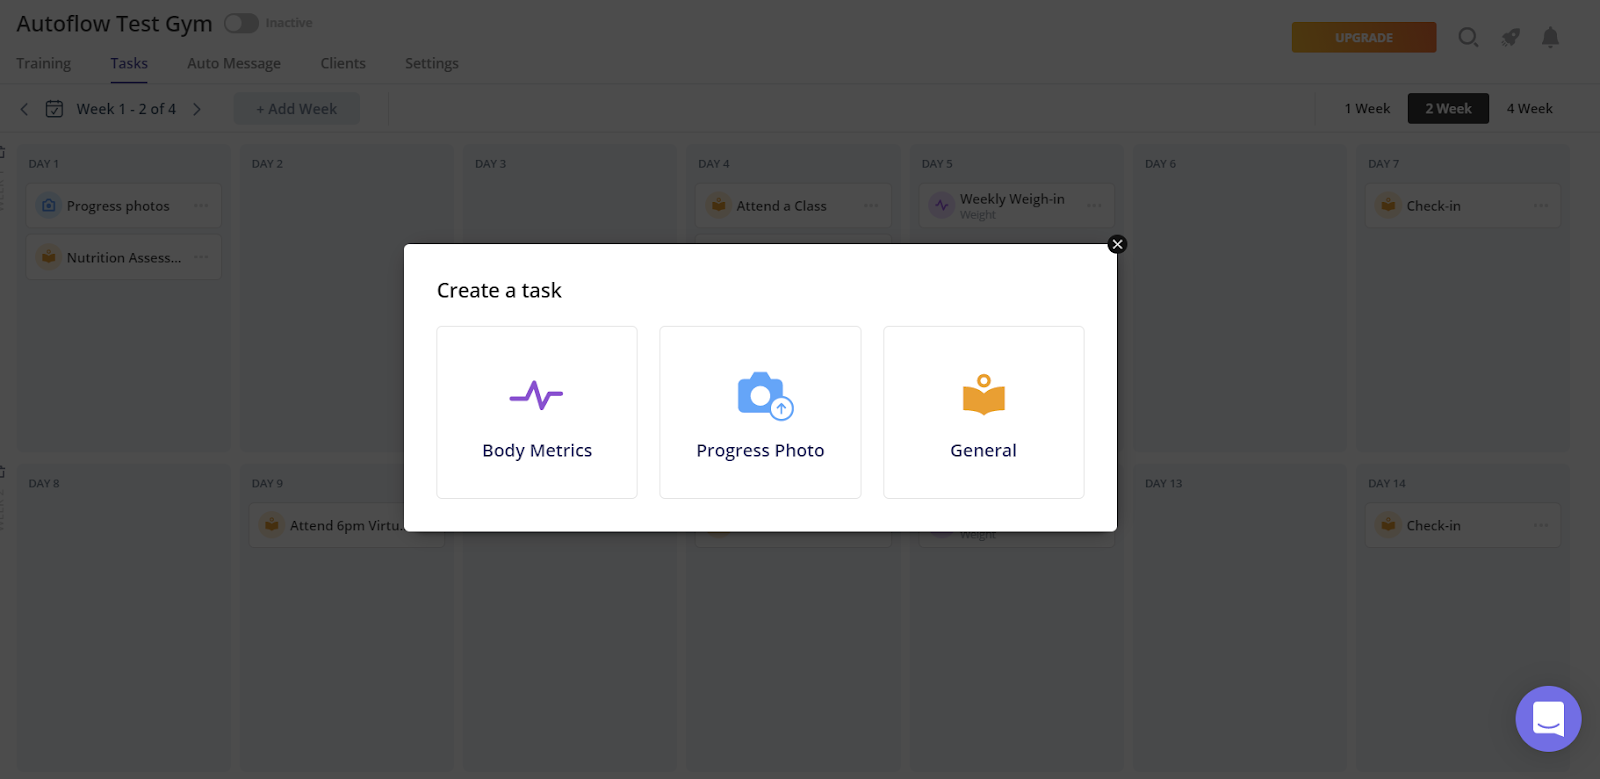The width and height of the screenshot is (1600, 779).
Task: Click the Progress photos camera icon
Action: click(49, 205)
